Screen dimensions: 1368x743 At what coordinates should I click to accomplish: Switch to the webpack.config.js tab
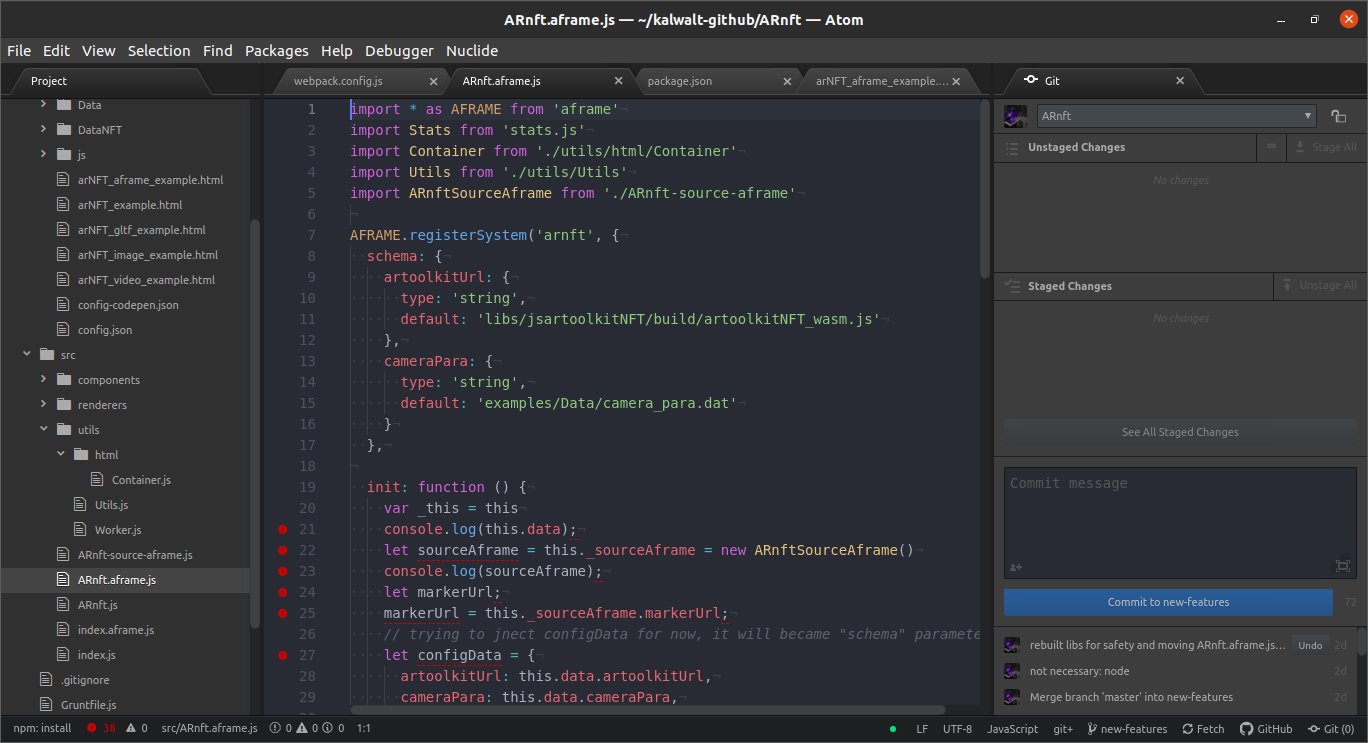click(x=338, y=81)
